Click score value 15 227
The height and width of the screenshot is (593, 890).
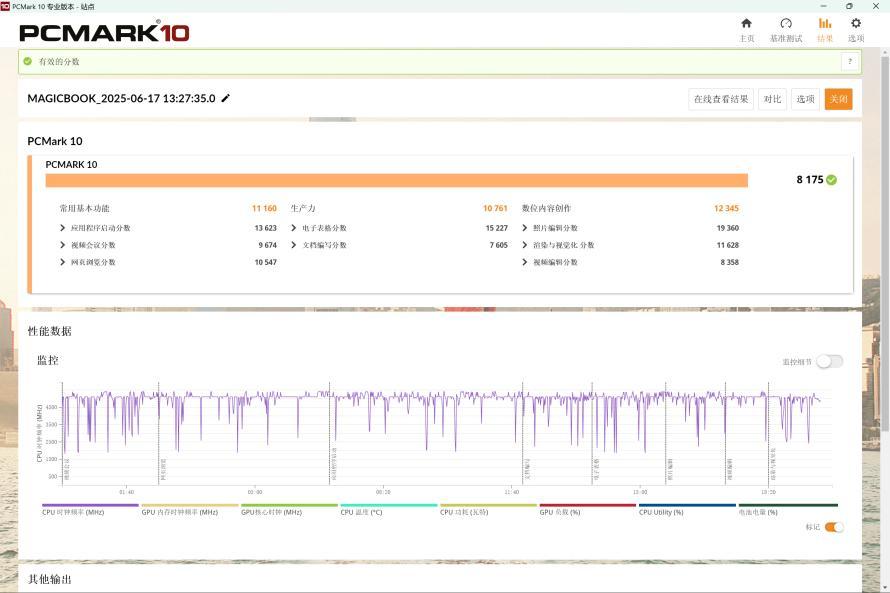pyautogui.click(x=496, y=228)
